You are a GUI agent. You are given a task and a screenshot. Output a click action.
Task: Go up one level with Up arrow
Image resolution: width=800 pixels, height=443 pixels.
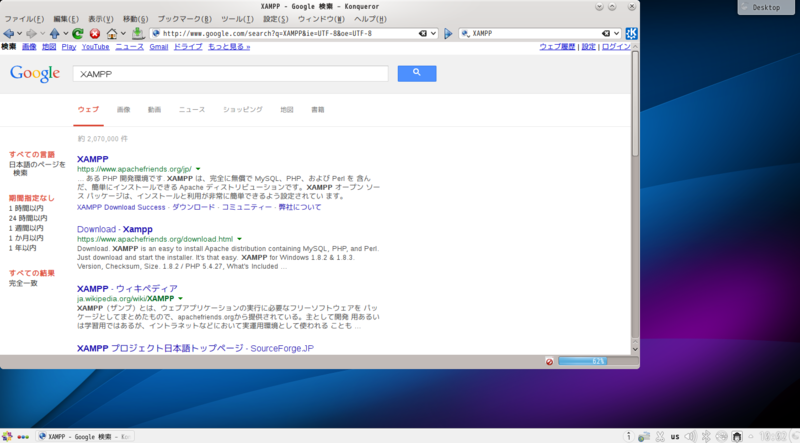tap(55, 34)
